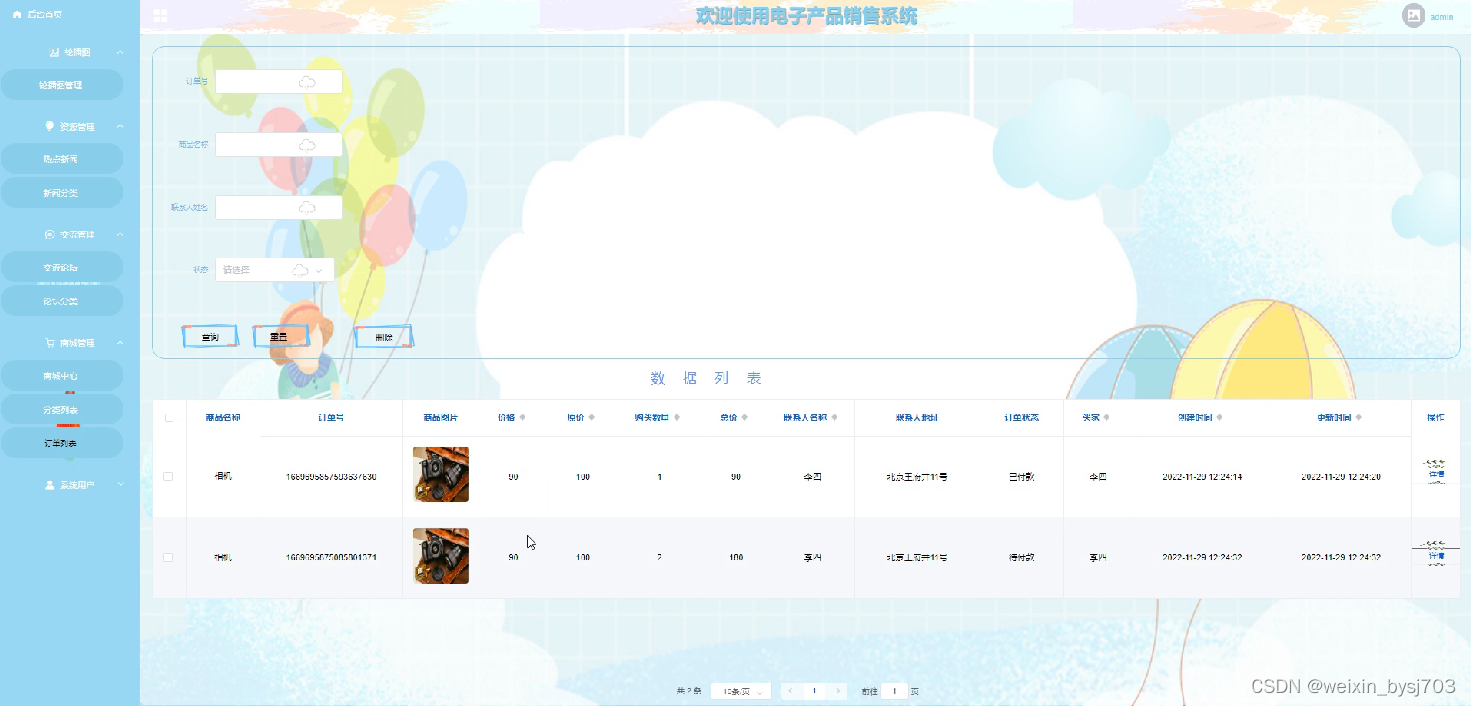1471x706 pixels.
Task: Click the chat icon beside 交流管理
Action: pyautogui.click(x=50, y=234)
